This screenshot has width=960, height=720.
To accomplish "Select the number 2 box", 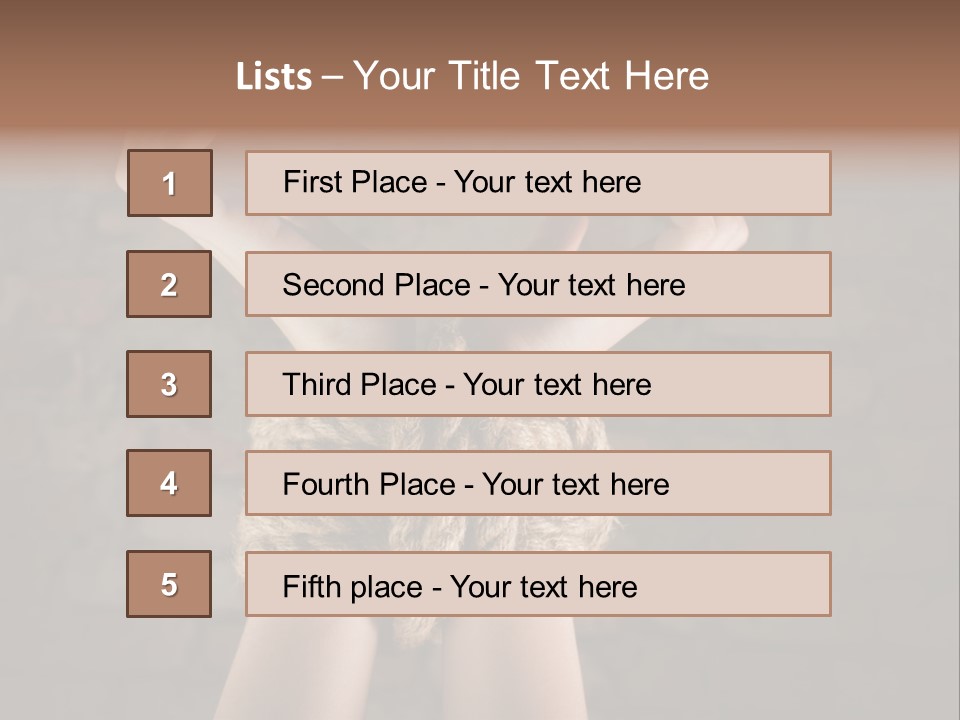I will [169, 284].
